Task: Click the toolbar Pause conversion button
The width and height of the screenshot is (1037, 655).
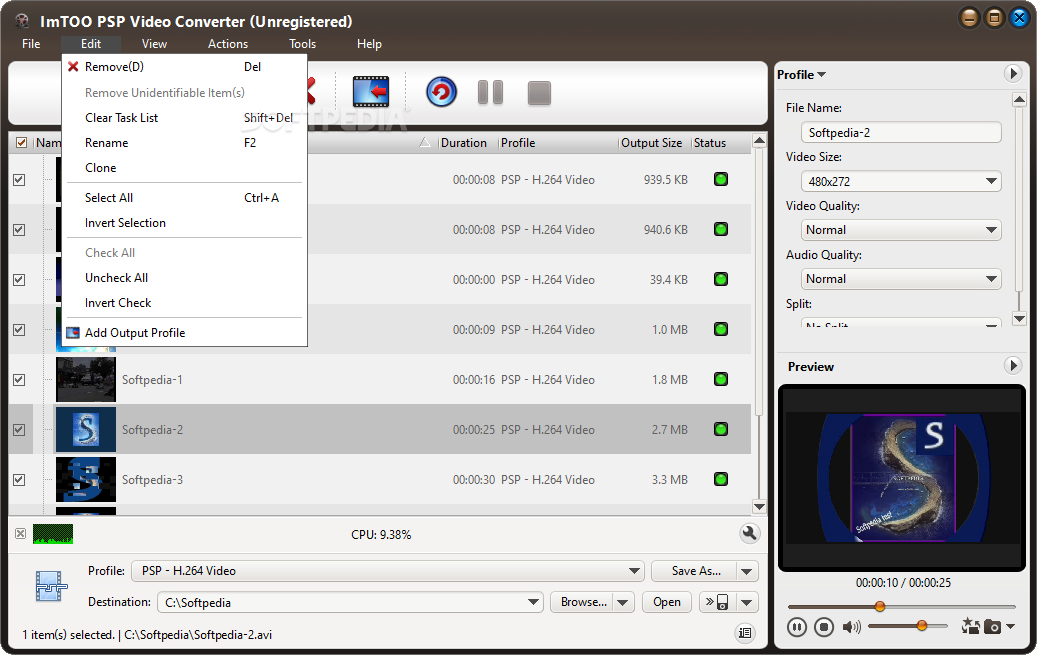Action: (490, 93)
